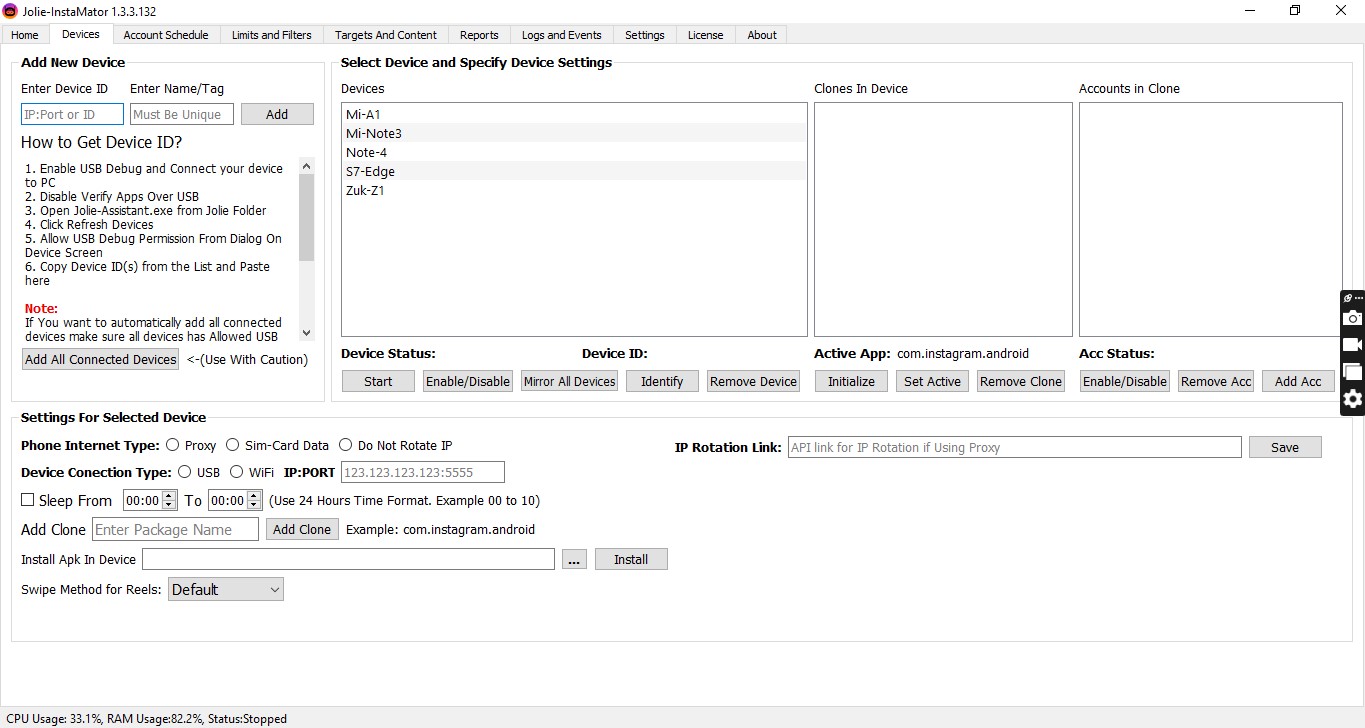Open the Swipe Method for Reels dropdown

click(225, 590)
